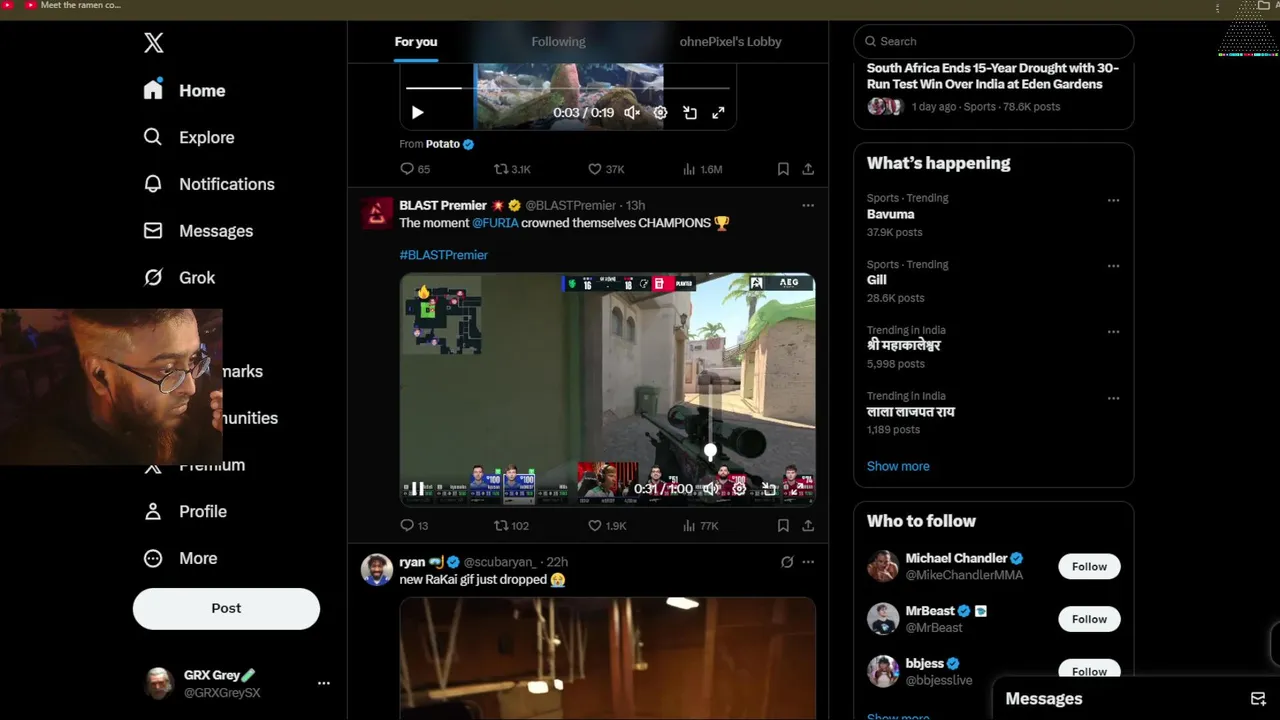The width and height of the screenshot is (1280, 720).
Task: Open the BLAST Premier profile avatar
Action: click(377, 213)
